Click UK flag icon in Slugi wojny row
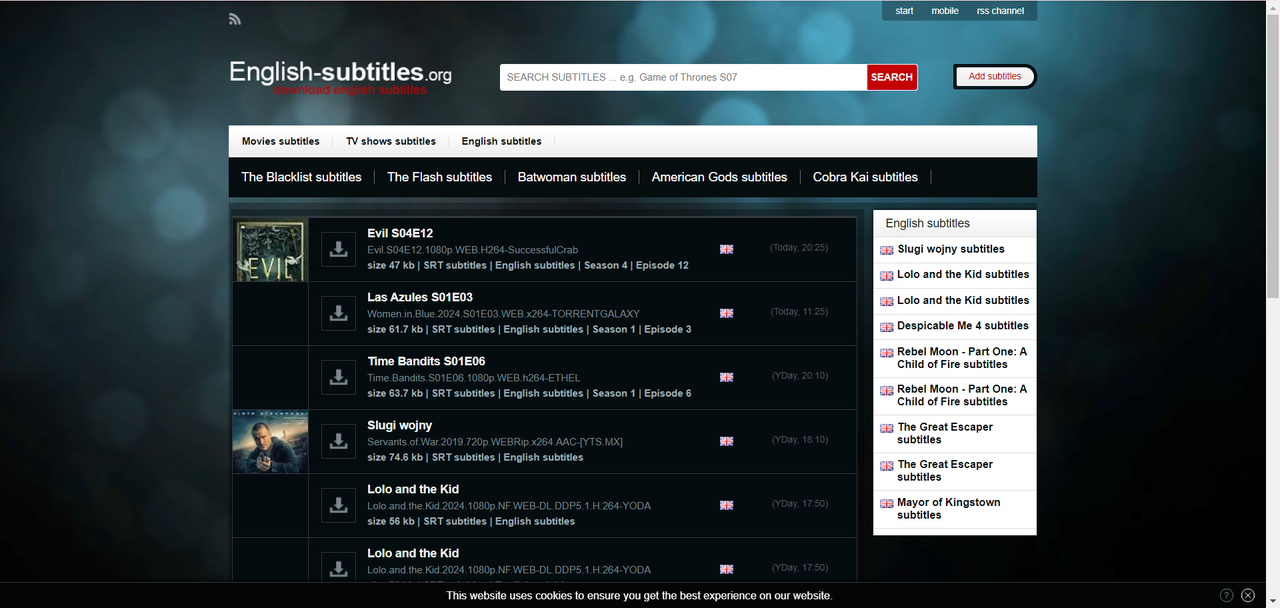 (727, 441)
